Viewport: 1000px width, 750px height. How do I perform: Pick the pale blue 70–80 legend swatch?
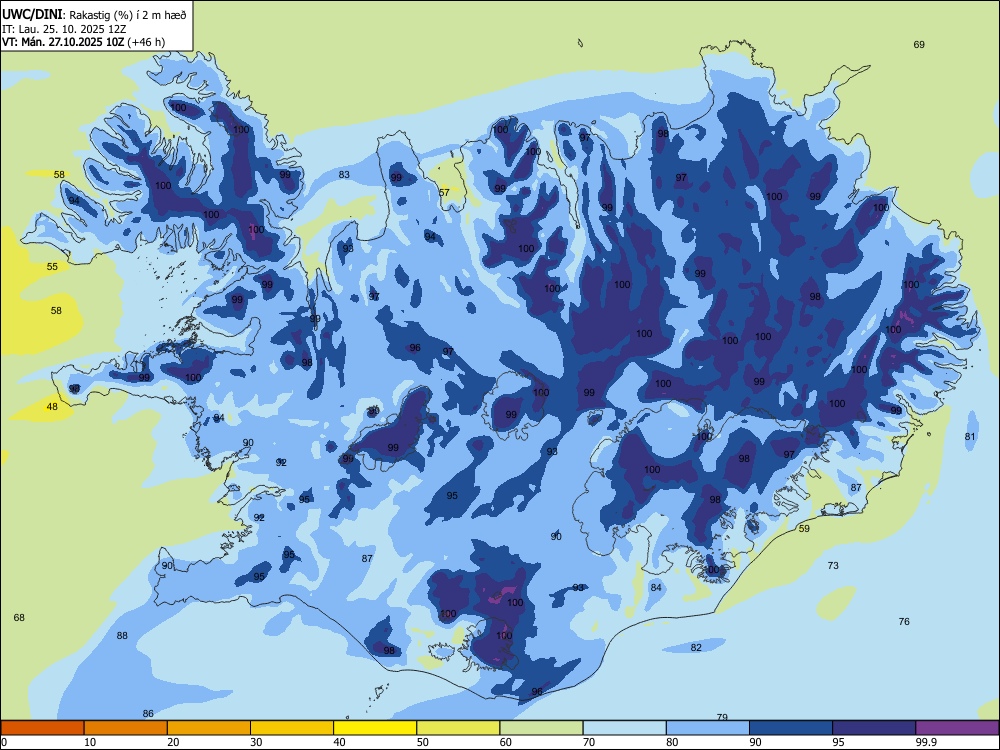point(624,728)
